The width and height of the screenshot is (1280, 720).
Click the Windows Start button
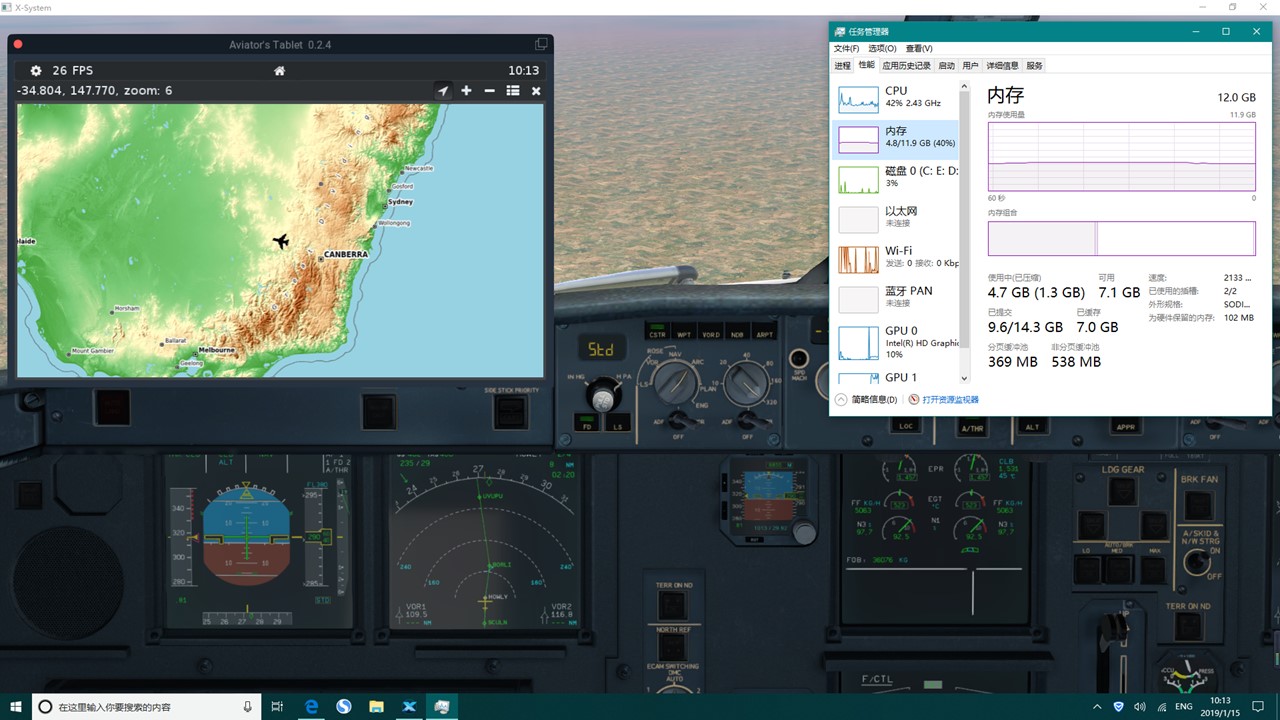click(16, 706)
